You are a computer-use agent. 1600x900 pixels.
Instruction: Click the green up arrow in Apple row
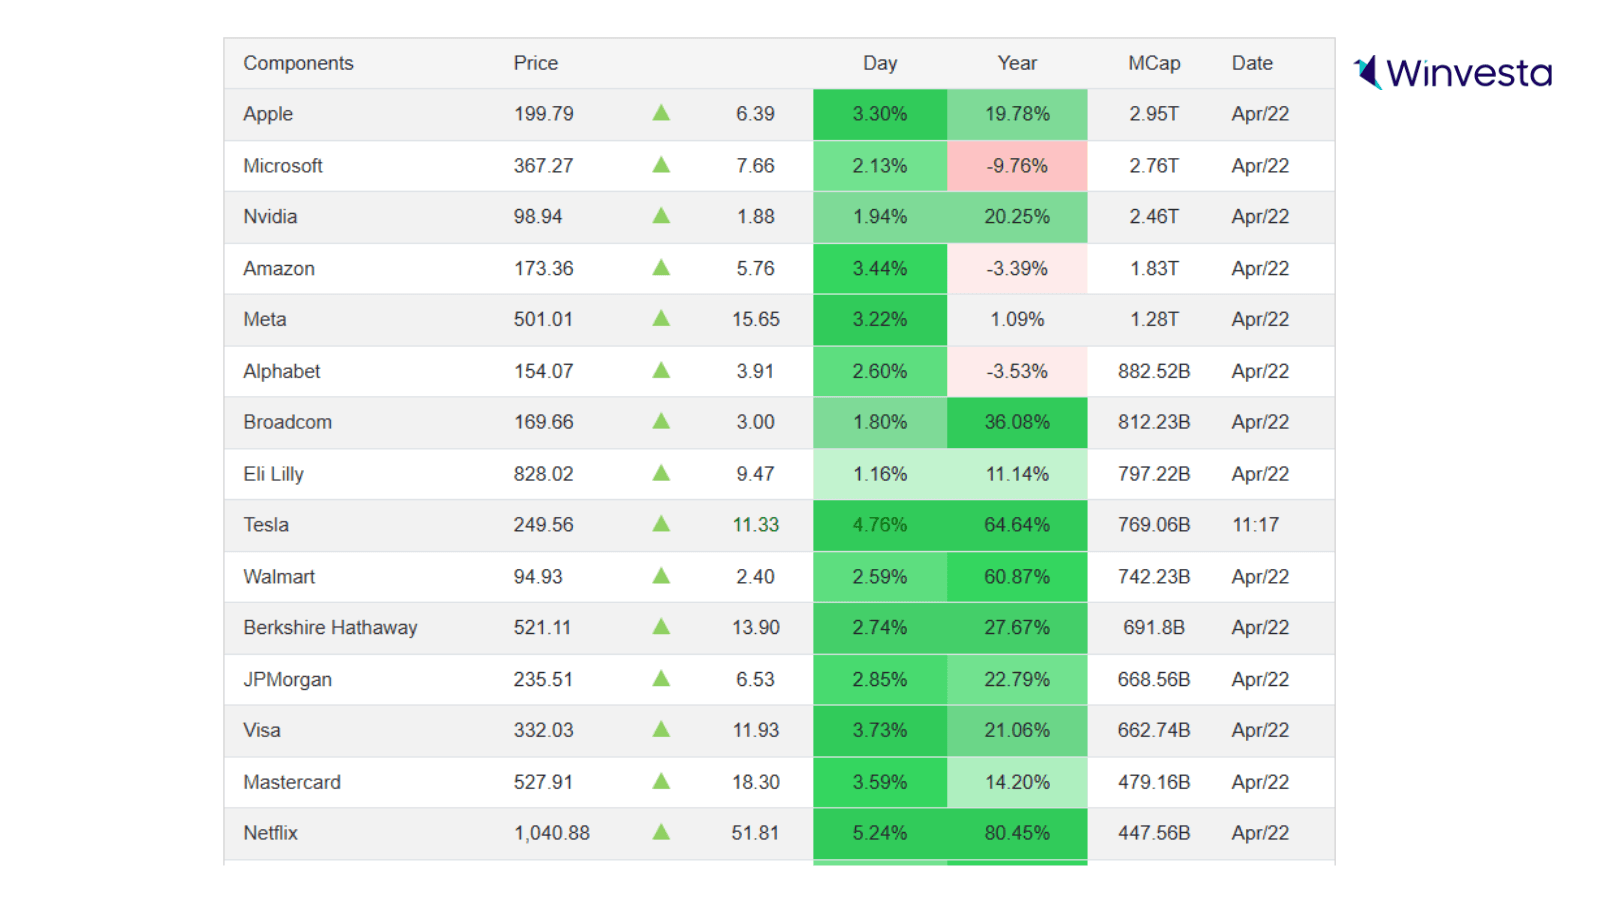click(661, 113)
